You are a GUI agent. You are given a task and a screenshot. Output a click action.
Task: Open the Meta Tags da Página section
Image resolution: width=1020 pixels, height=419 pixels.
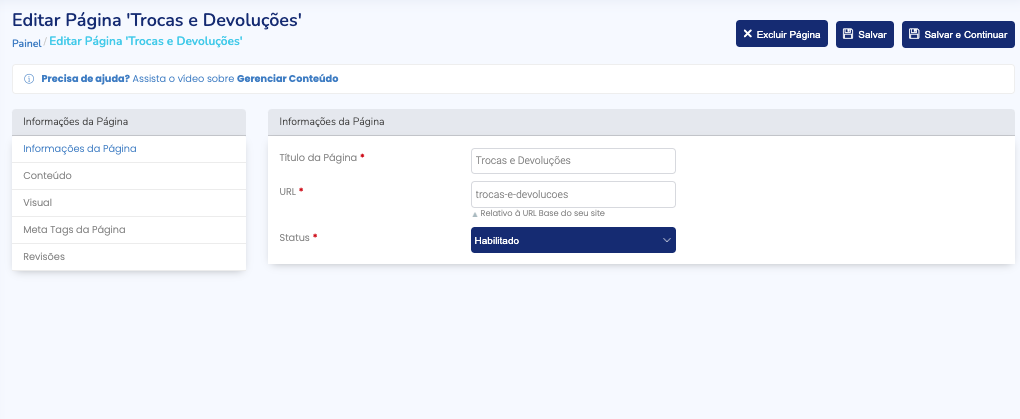tap(74, 230)
